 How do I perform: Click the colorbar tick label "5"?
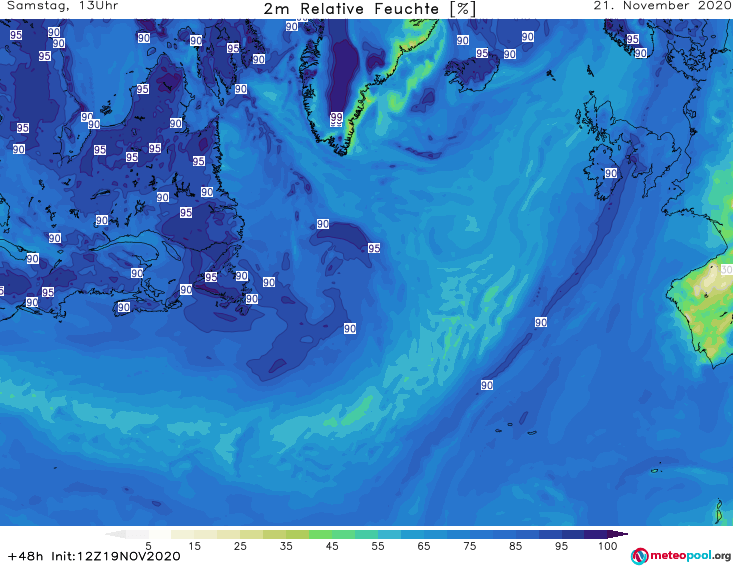(x=148, y=546)
